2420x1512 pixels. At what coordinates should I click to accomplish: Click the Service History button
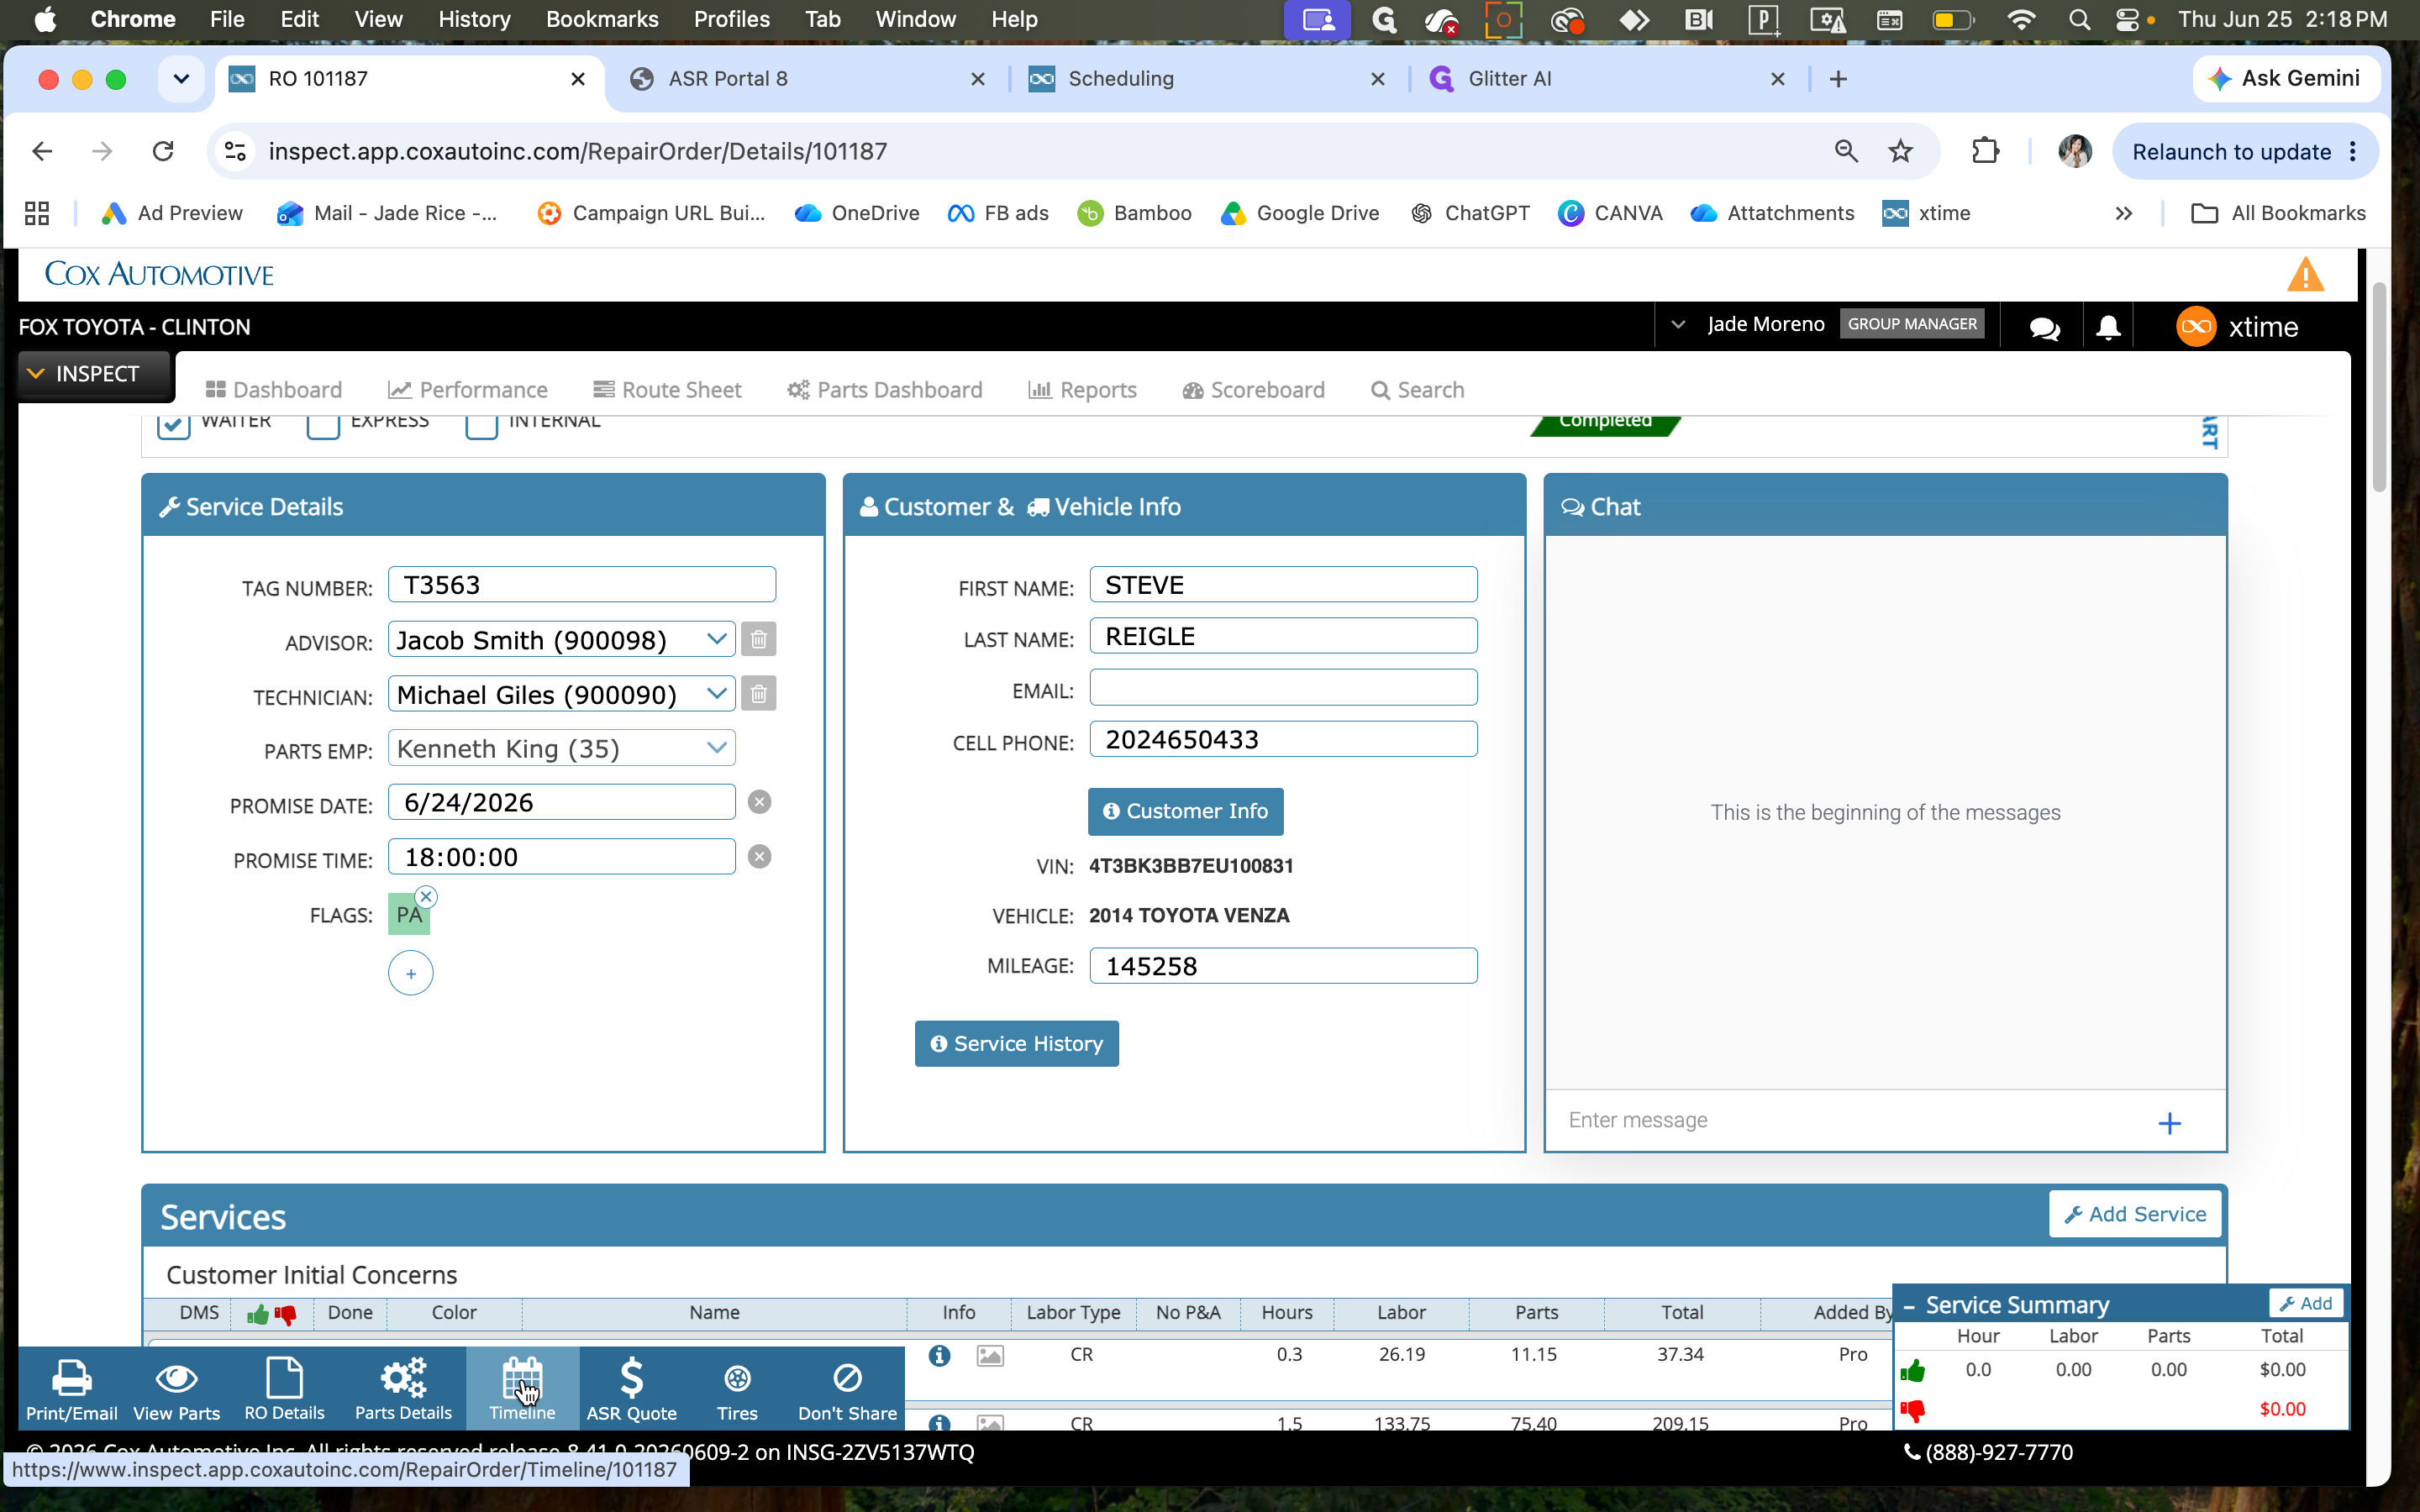point(1016,1044)
